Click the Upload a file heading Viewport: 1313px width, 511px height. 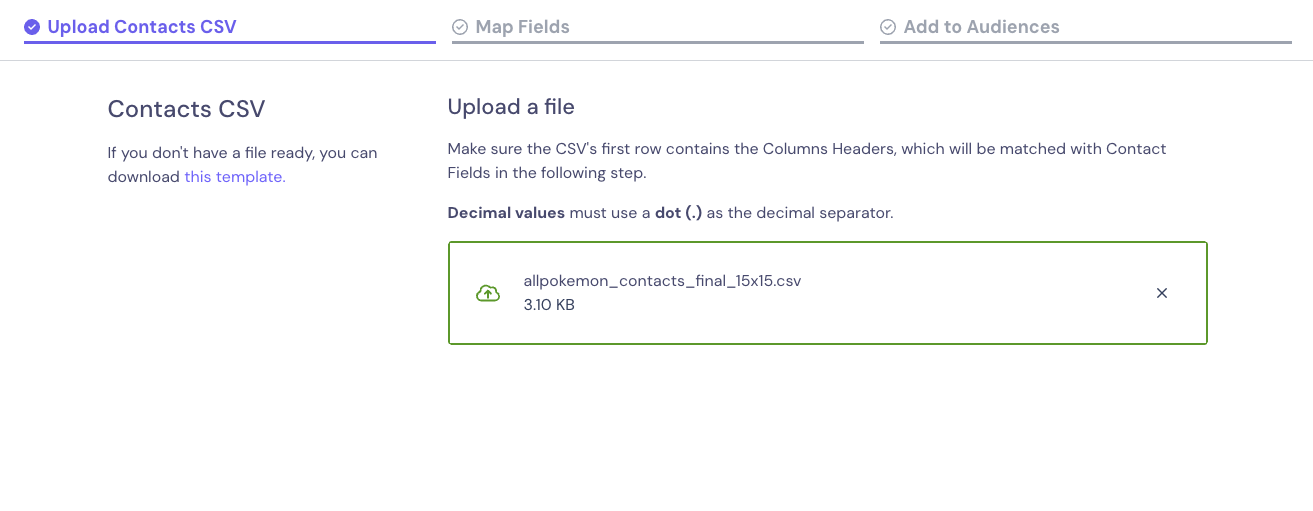511,106
